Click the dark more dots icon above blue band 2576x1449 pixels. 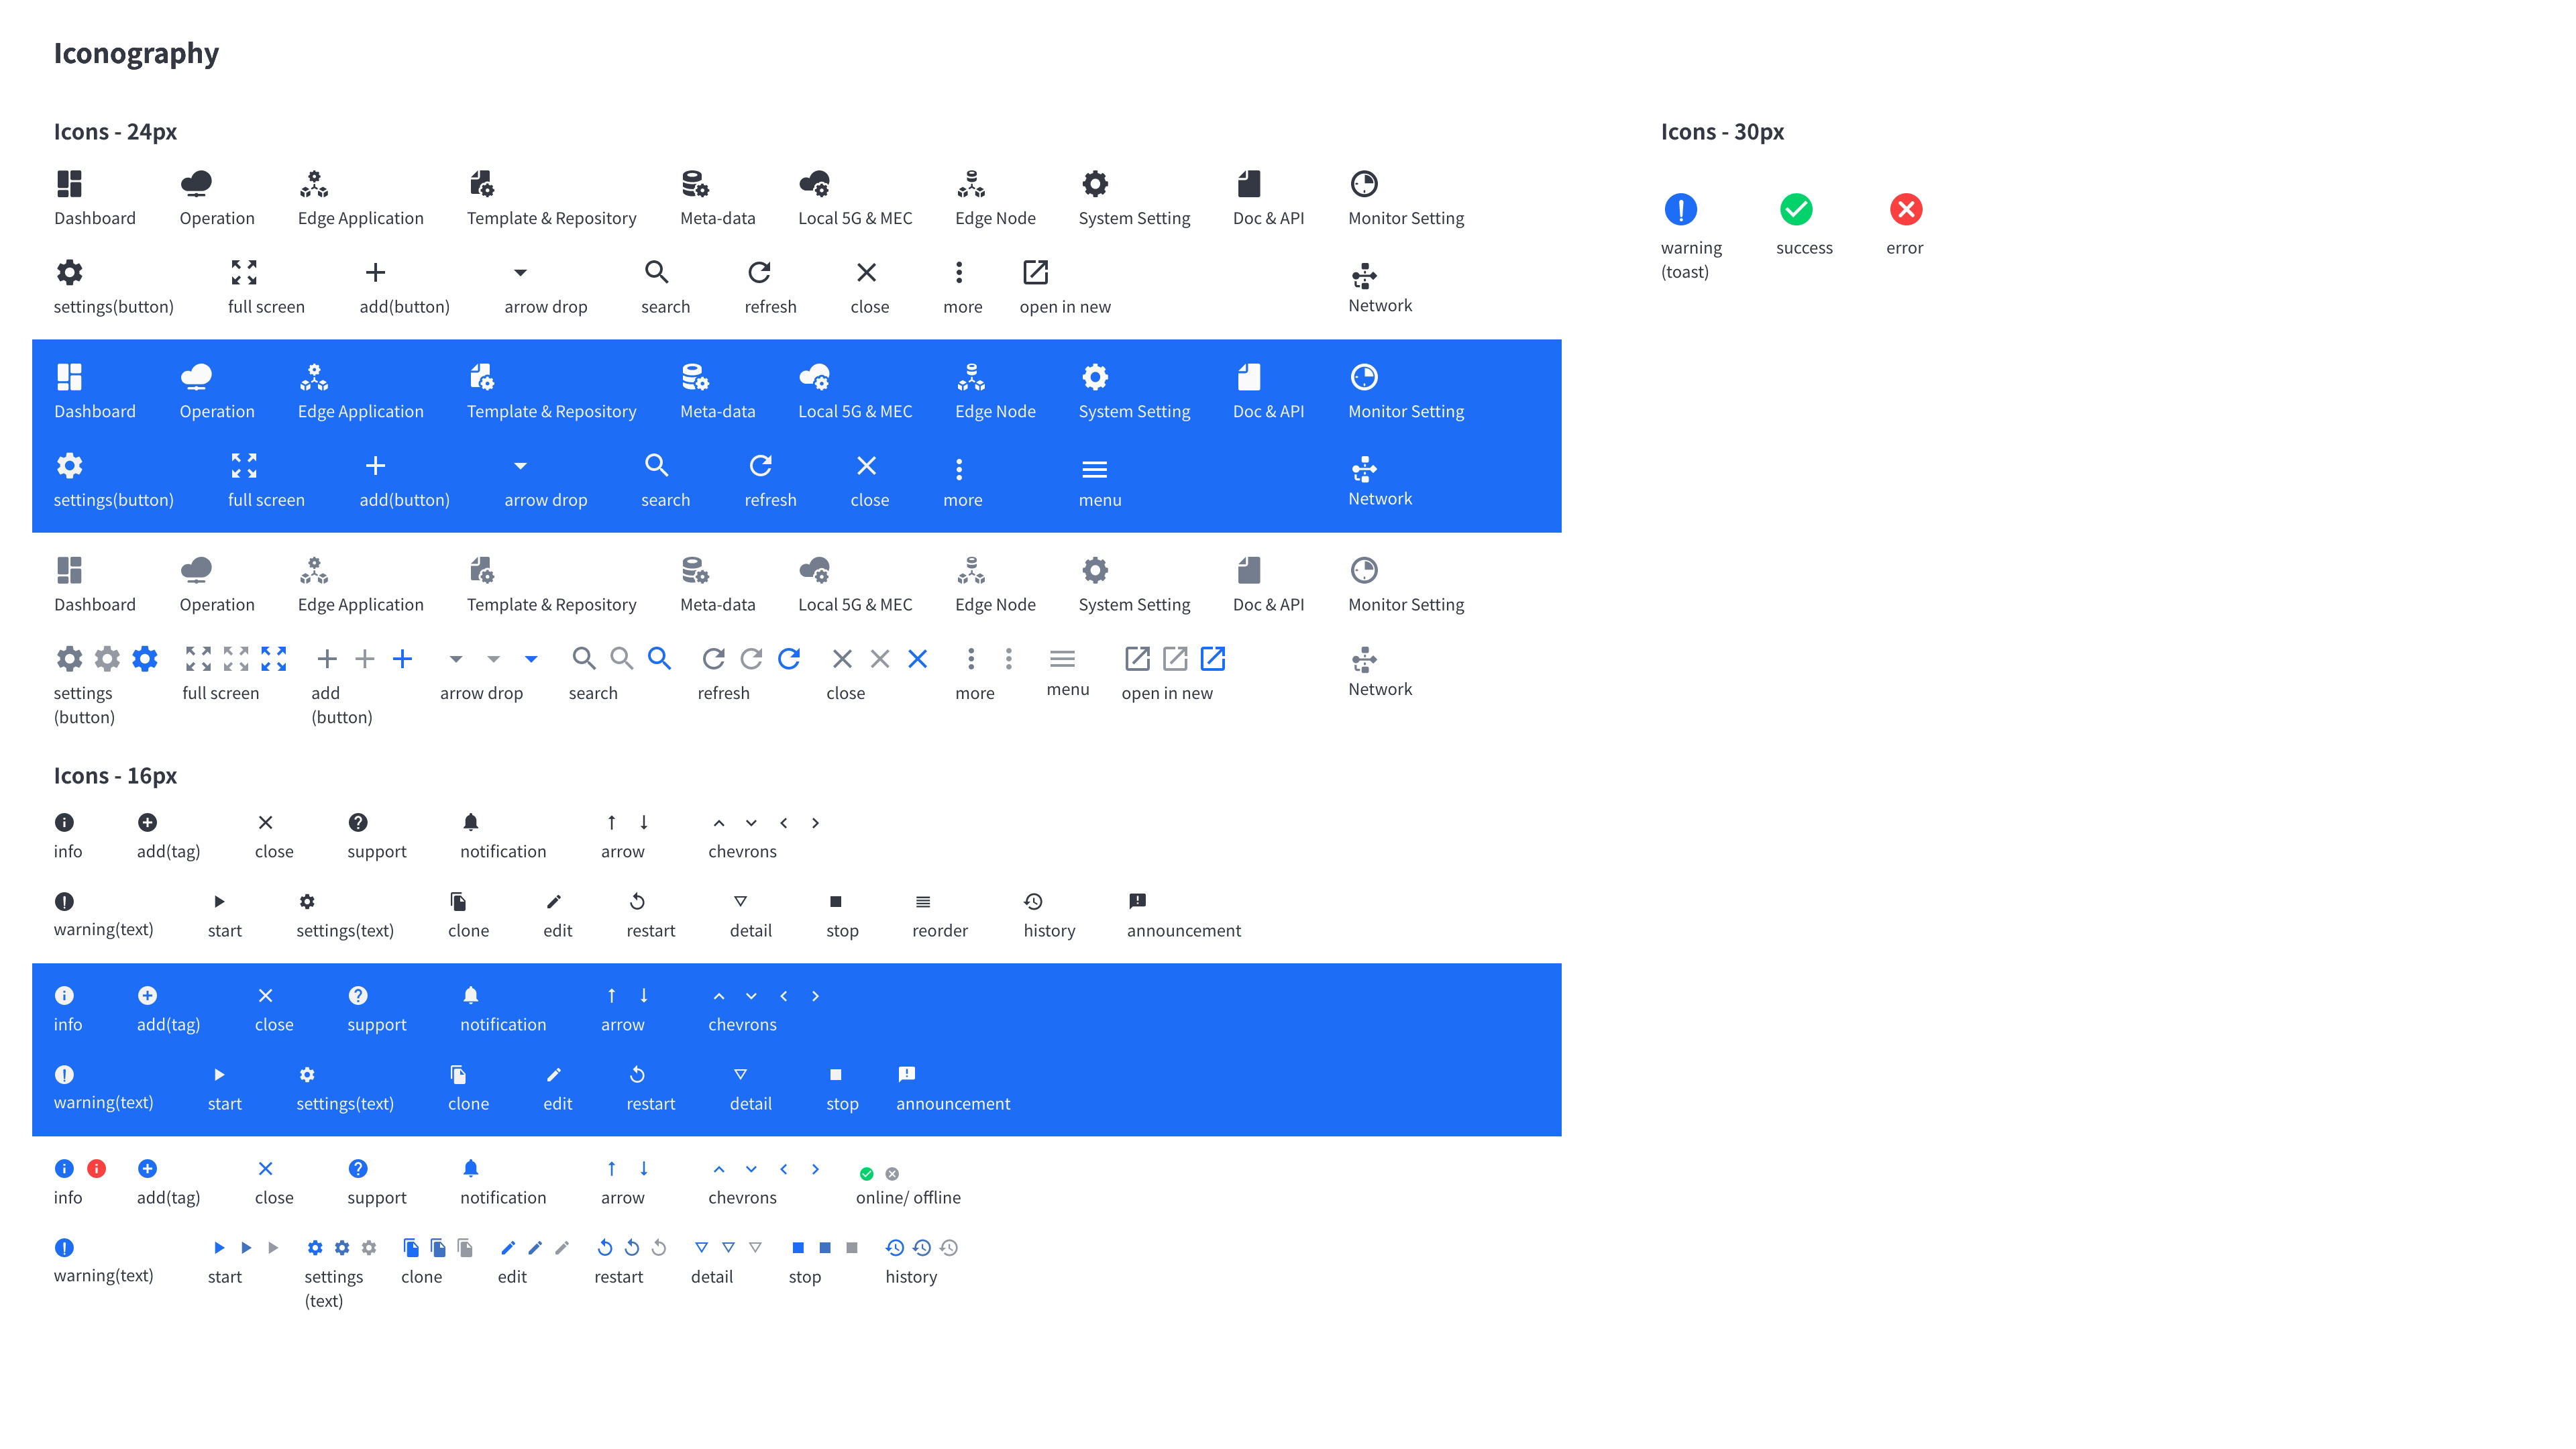(x=959, y=272)
